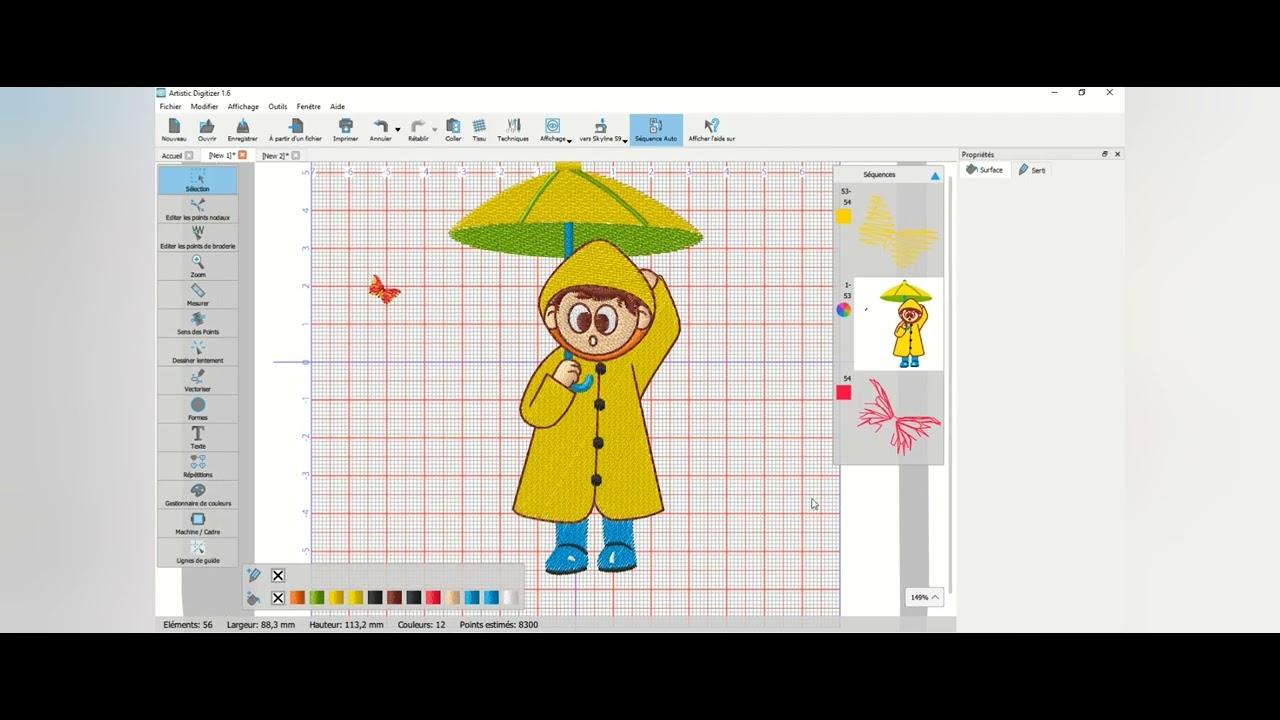Send the design 'vers Skyline S9'
Viewport: 1280px width, 720px height.
point(600,130)
